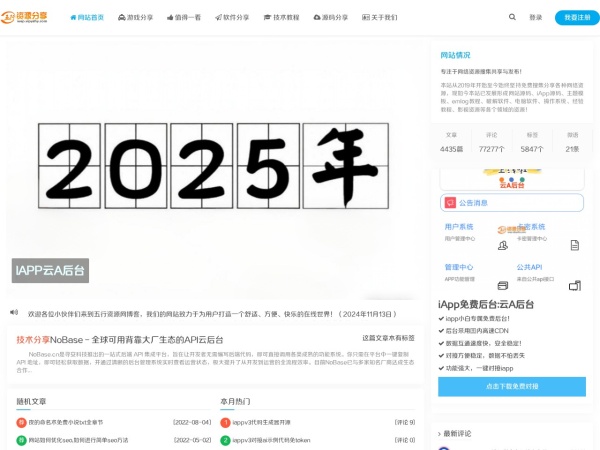Click the user icon in 用户系统 card
The width and height of the screenshot is (600, 450).
point(503,245)
